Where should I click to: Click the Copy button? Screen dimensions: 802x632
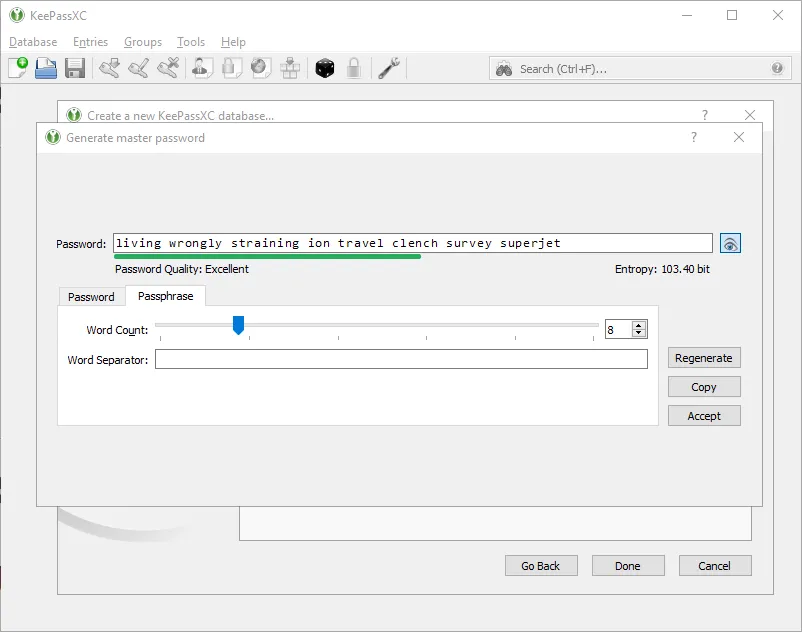[704, 387]
